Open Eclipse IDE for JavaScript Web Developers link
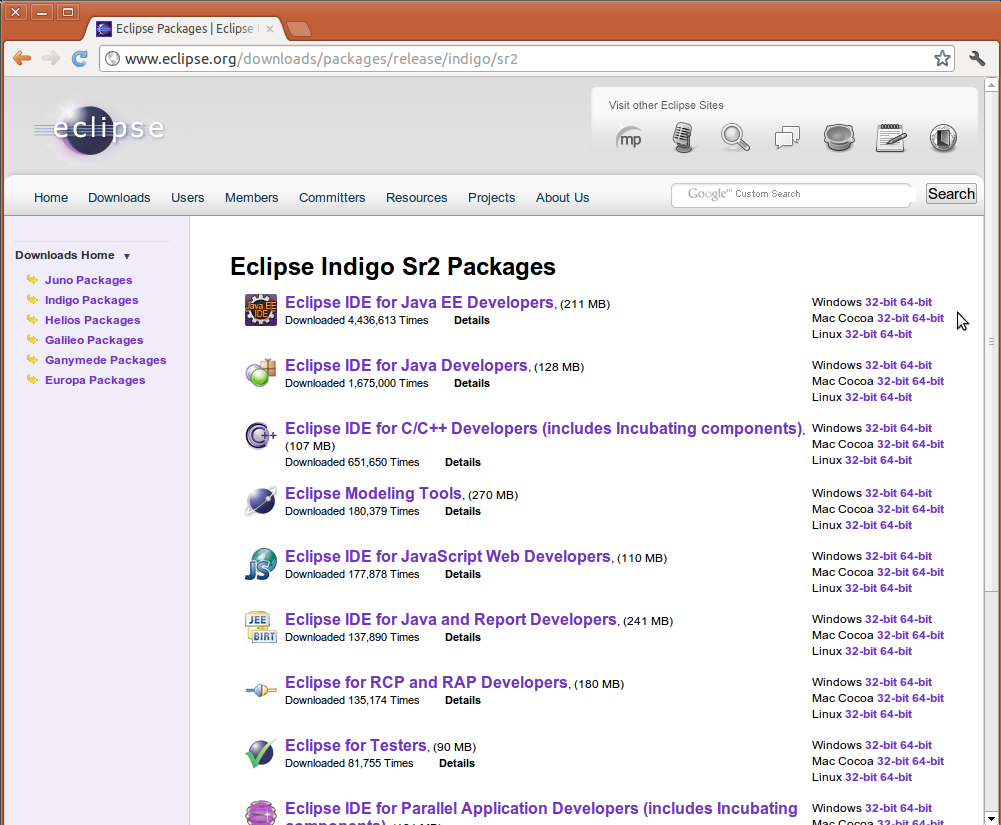 [x=448, y=557]
